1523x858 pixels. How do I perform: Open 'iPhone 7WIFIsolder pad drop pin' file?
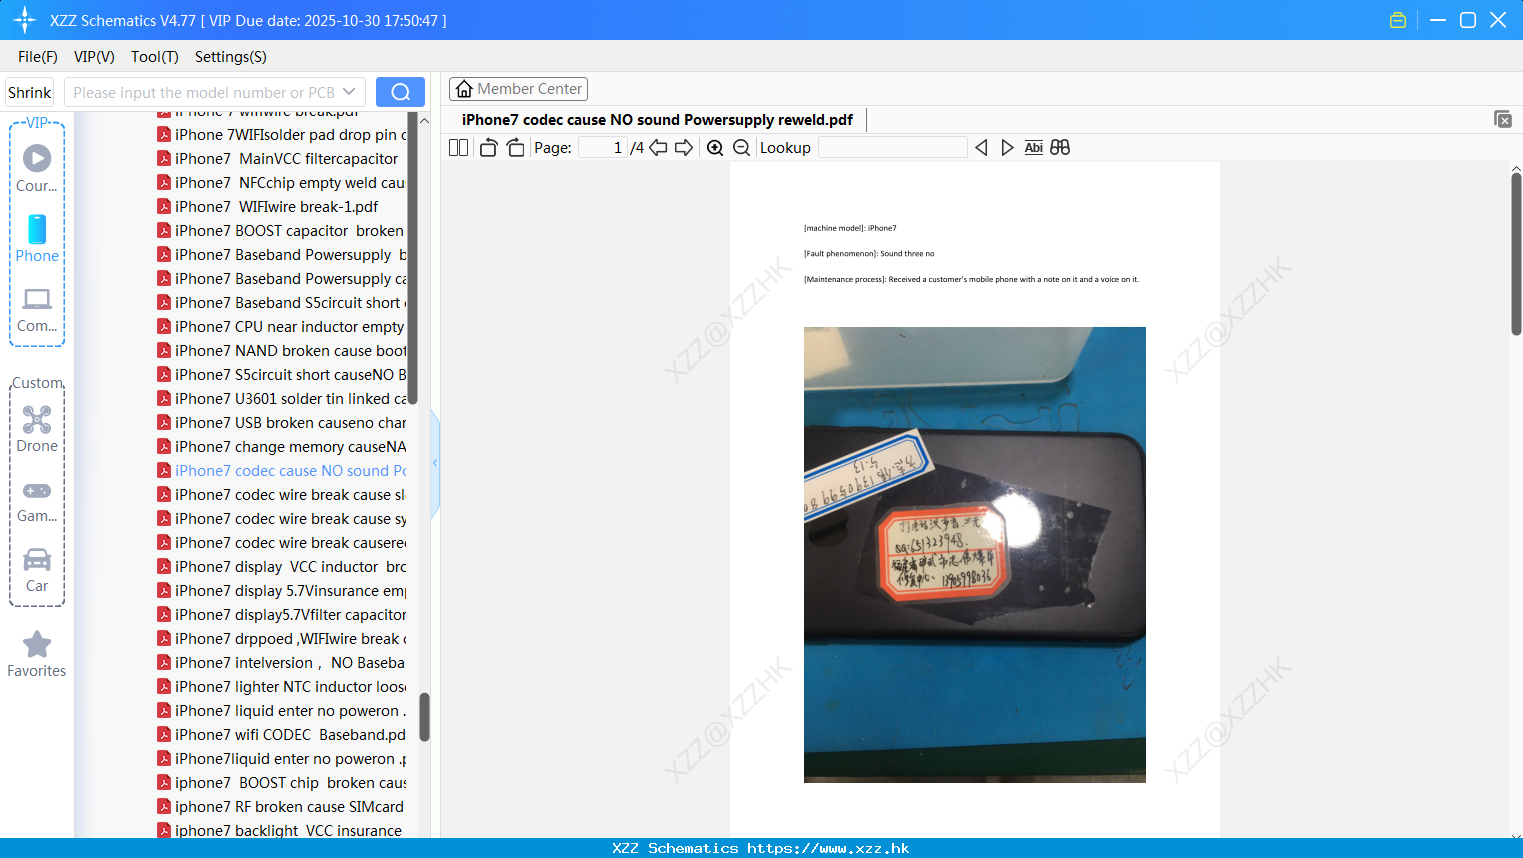point(282,135)
